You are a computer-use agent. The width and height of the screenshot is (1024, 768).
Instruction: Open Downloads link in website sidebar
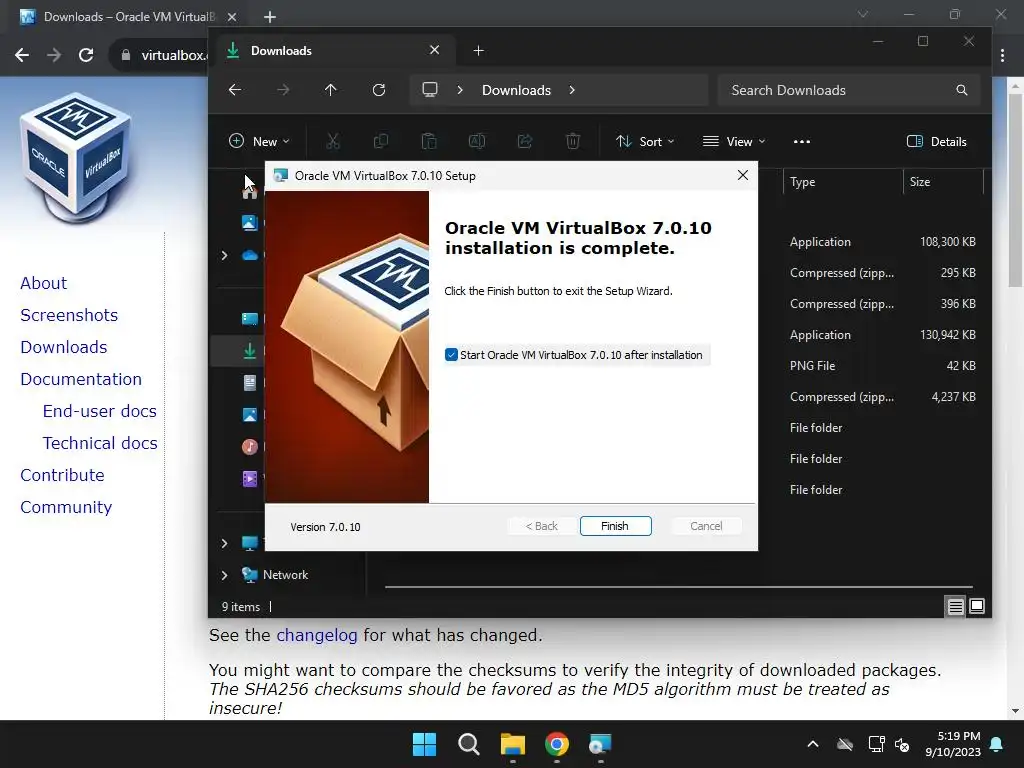coord(63,347)
